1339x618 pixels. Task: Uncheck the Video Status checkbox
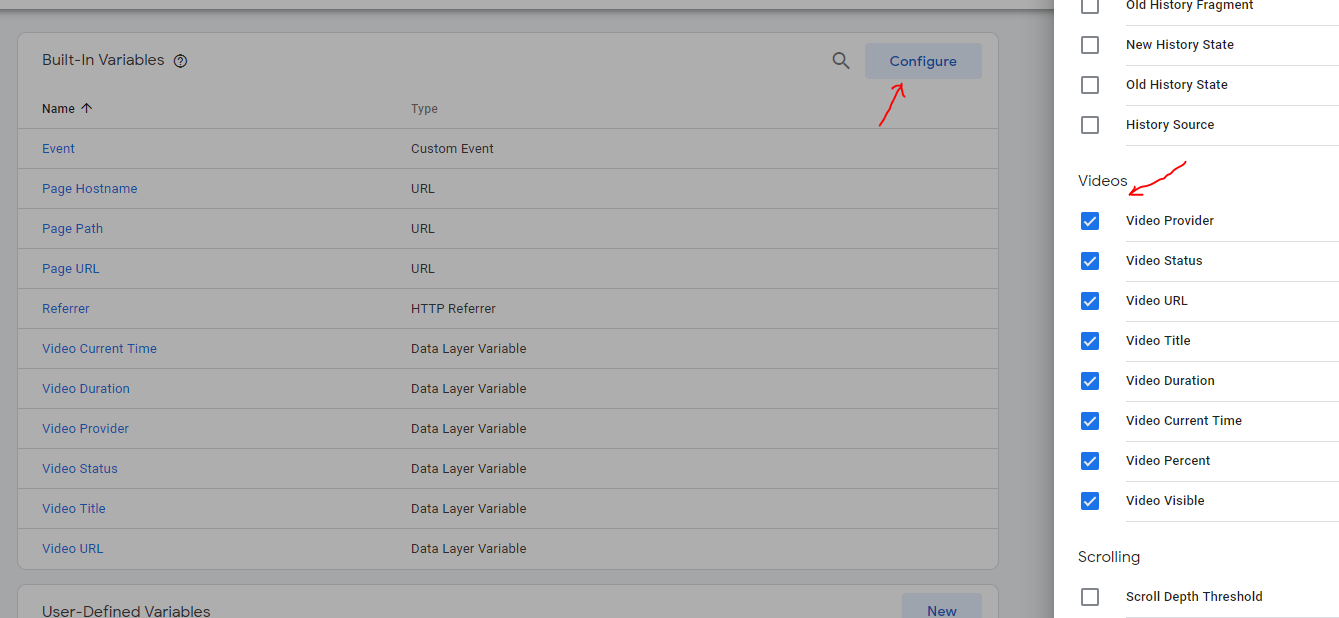click(x=1090, y=261)
